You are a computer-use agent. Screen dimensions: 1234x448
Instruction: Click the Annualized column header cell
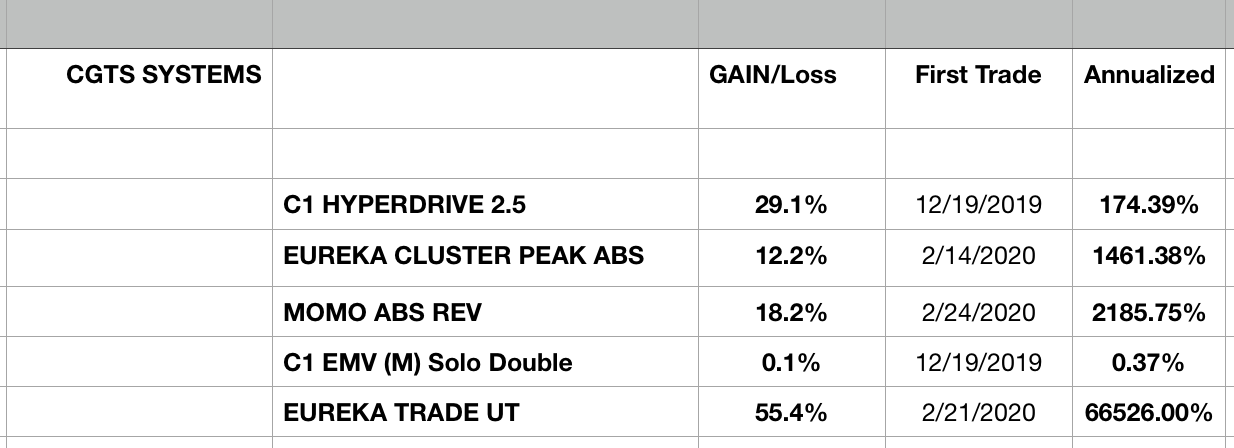[1150, 75]
